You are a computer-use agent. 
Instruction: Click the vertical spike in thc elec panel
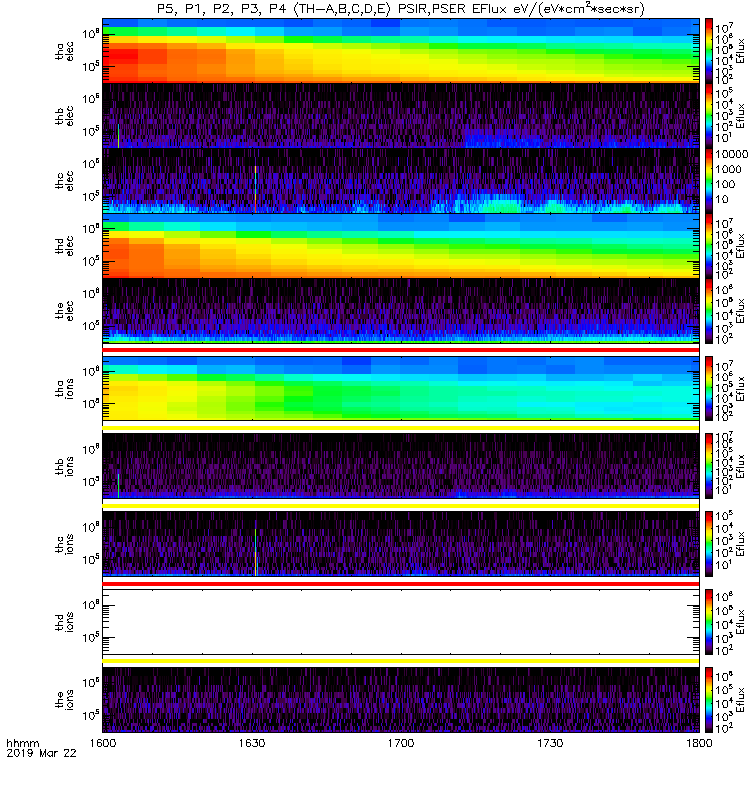point(256,189)
